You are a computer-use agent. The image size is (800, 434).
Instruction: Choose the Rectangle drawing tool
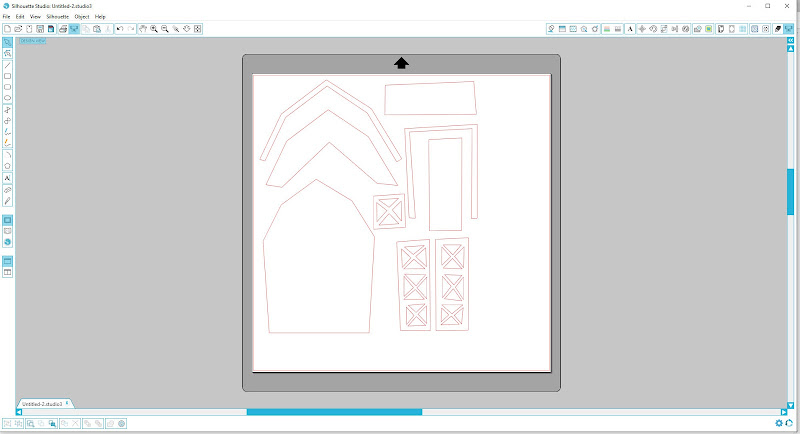tap(8, 76)
